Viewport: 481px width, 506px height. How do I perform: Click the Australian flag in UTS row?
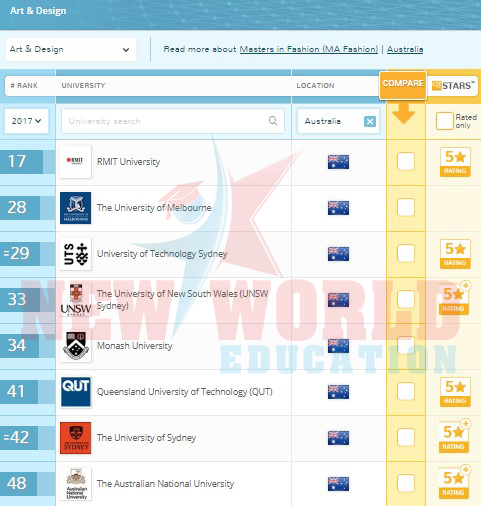point(338,254)
